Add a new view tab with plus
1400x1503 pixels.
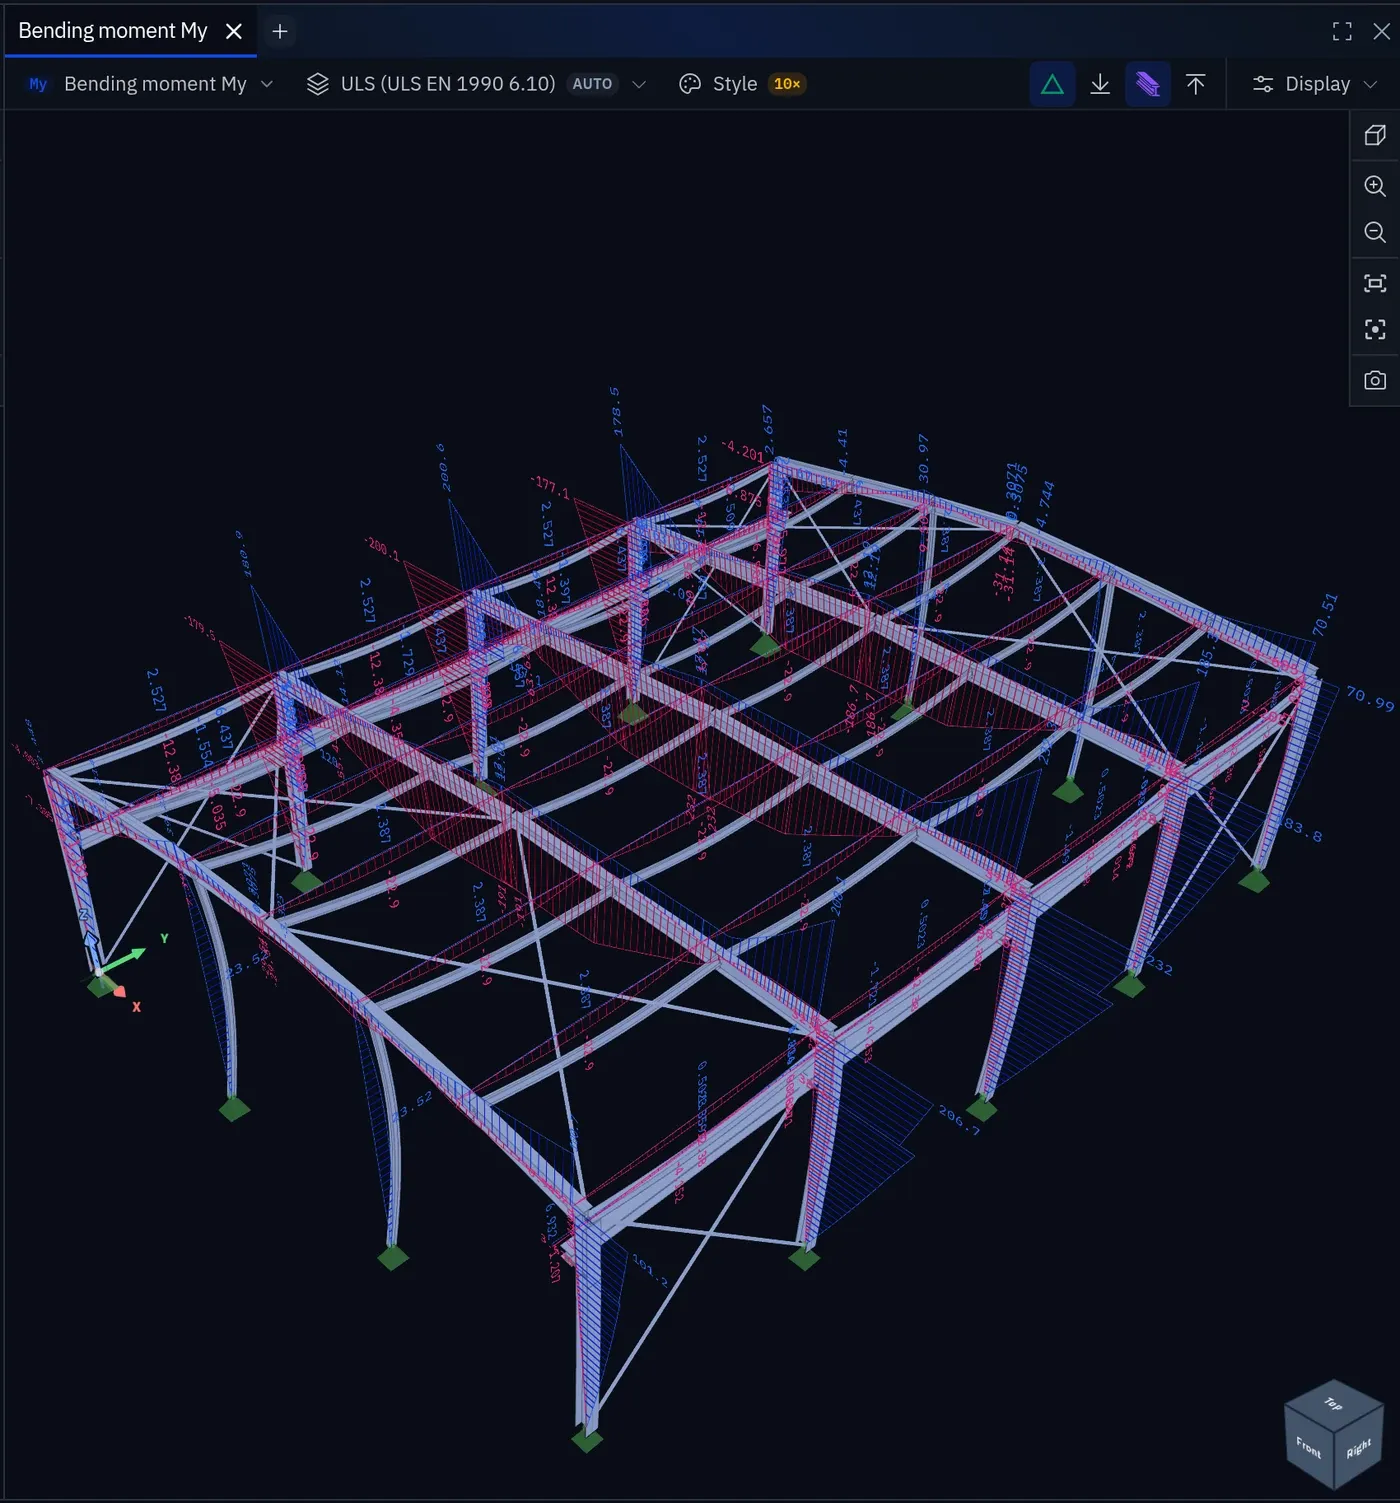(280, 31)
